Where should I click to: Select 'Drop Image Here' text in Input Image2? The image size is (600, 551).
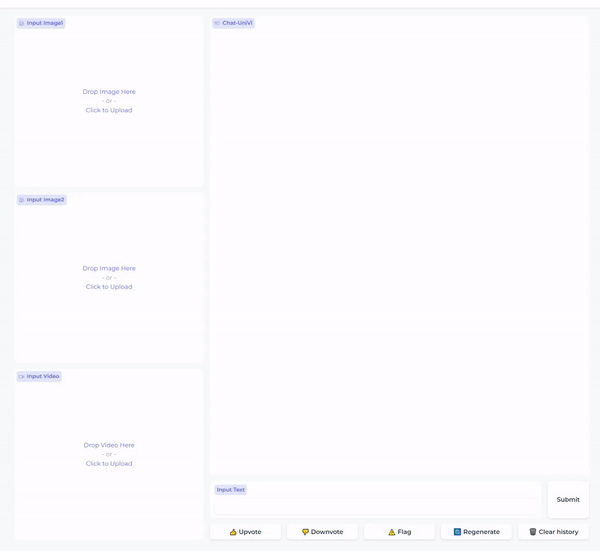(109, 269)
